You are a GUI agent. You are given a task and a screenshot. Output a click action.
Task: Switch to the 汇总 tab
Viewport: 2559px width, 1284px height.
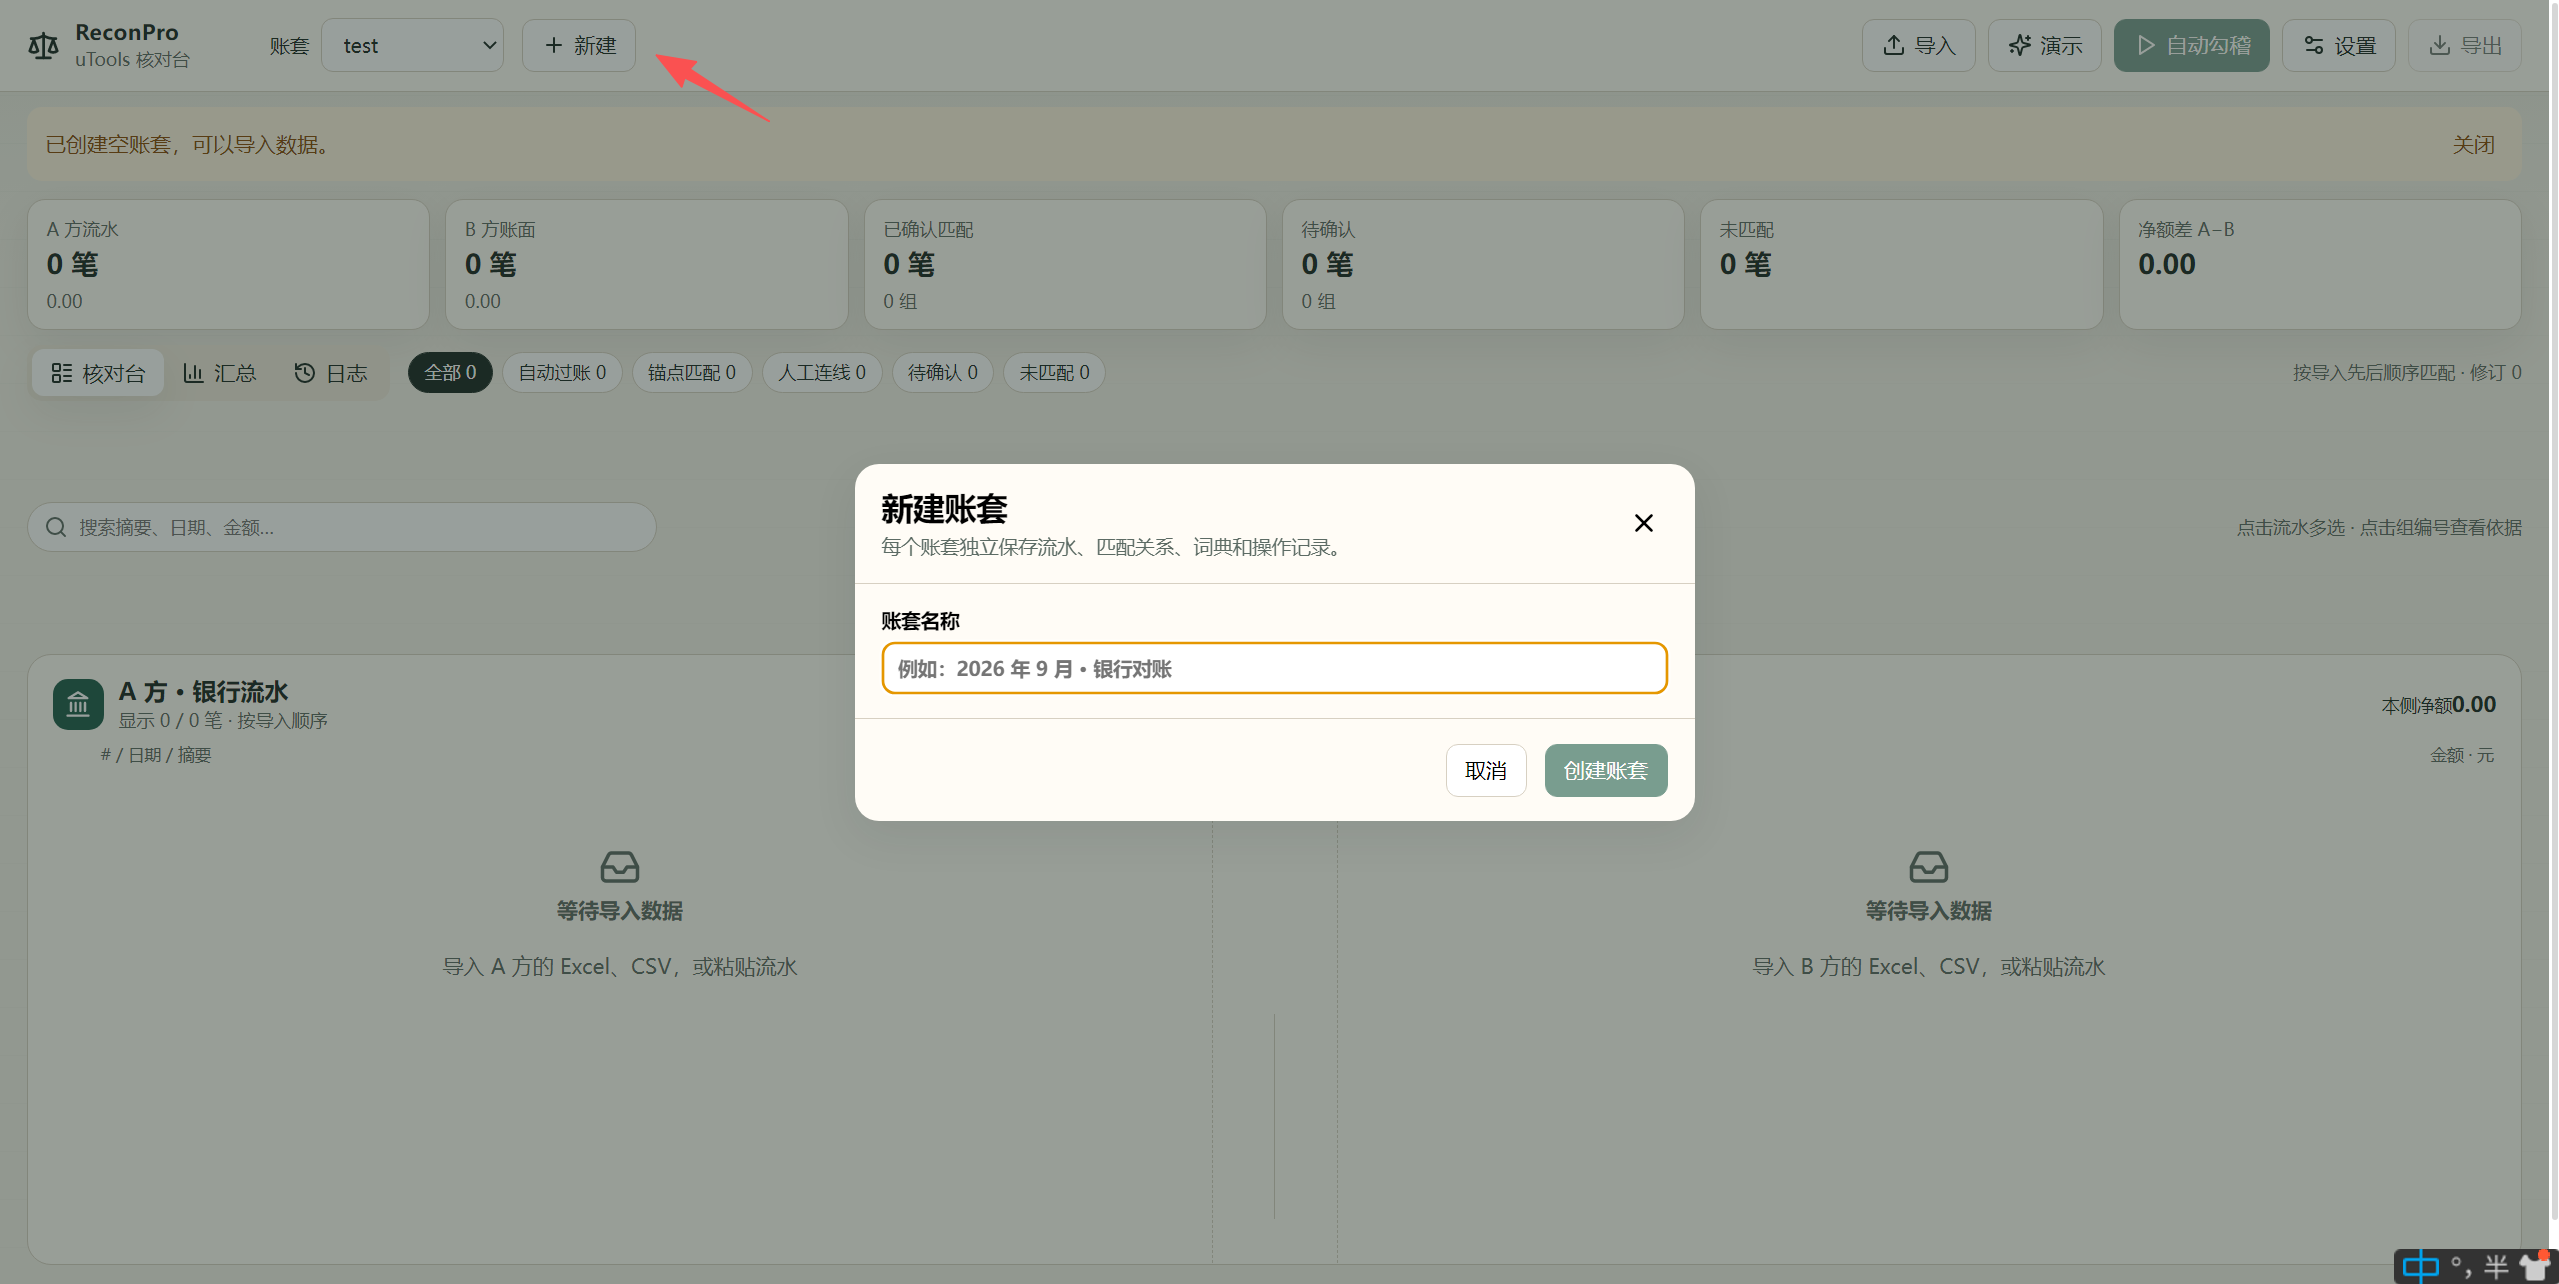pyautogui.click(x=220, y=373)
